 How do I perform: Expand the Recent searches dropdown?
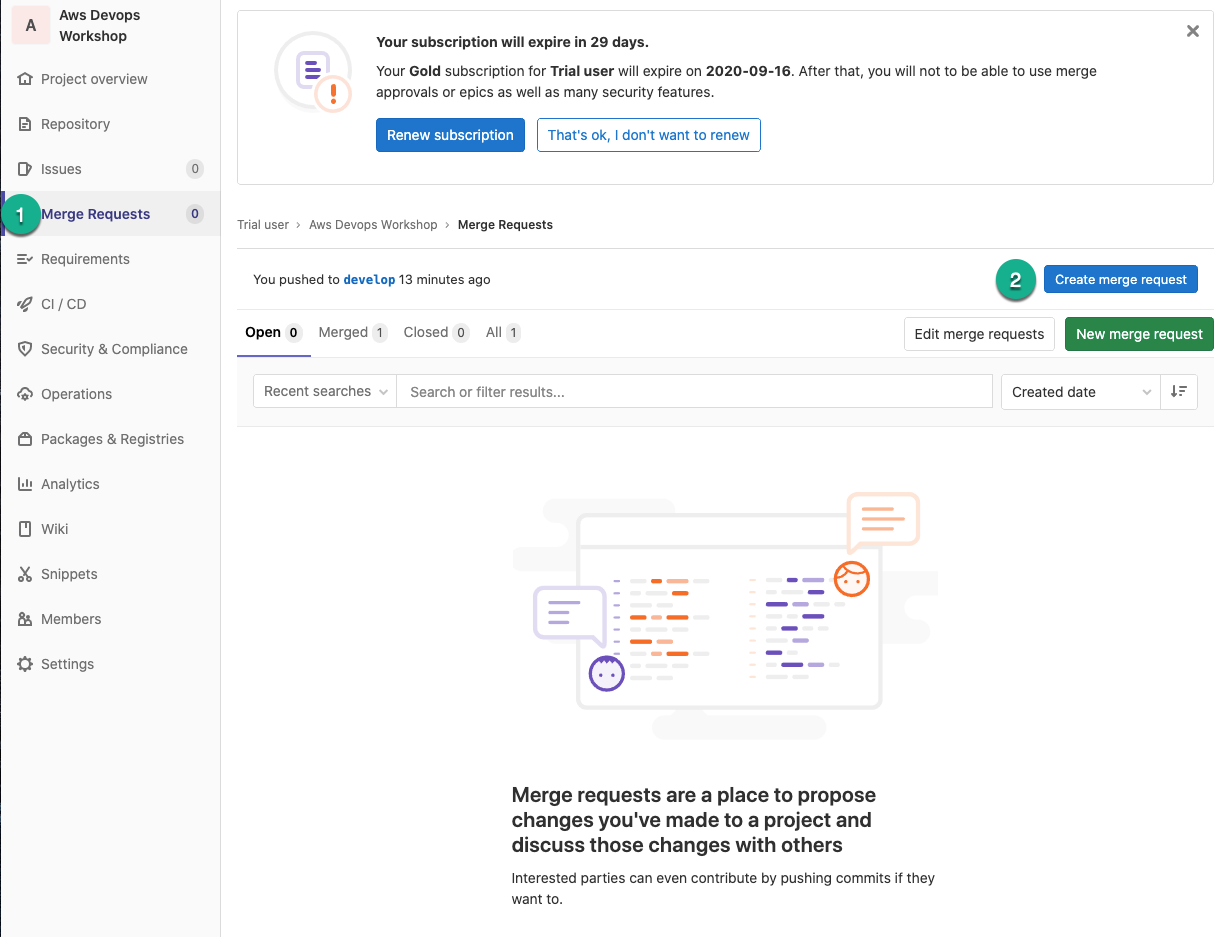pyautogui.click(x=325, y=391)
